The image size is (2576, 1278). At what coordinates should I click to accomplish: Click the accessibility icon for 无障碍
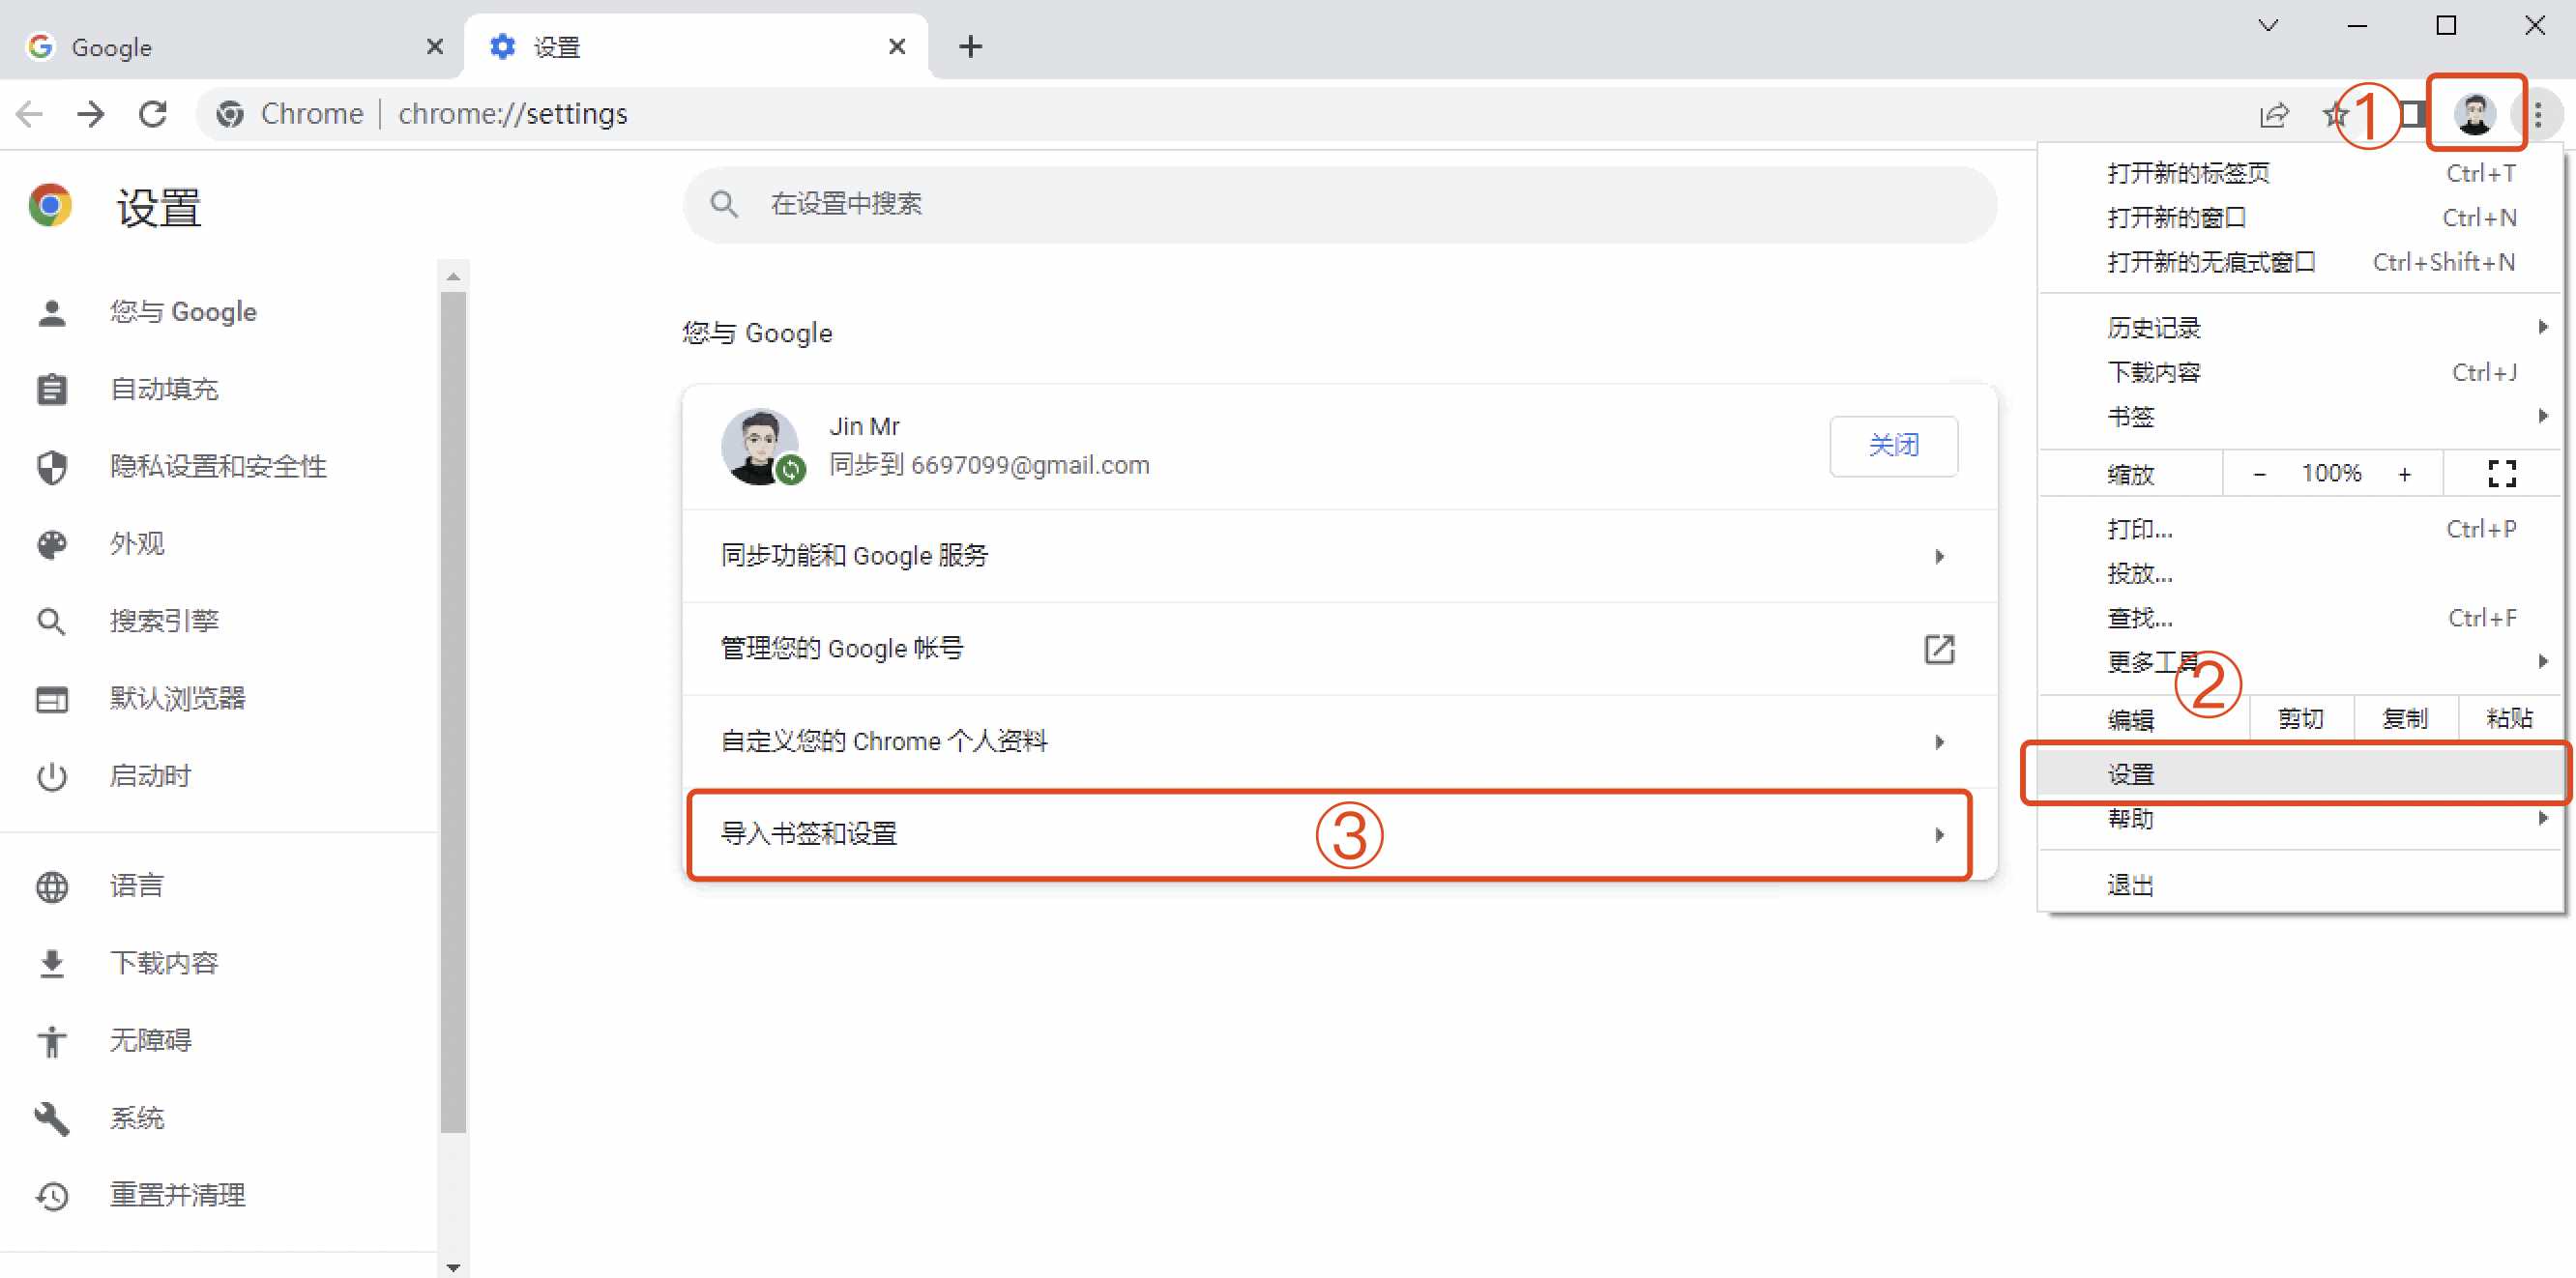point(52,1041)
